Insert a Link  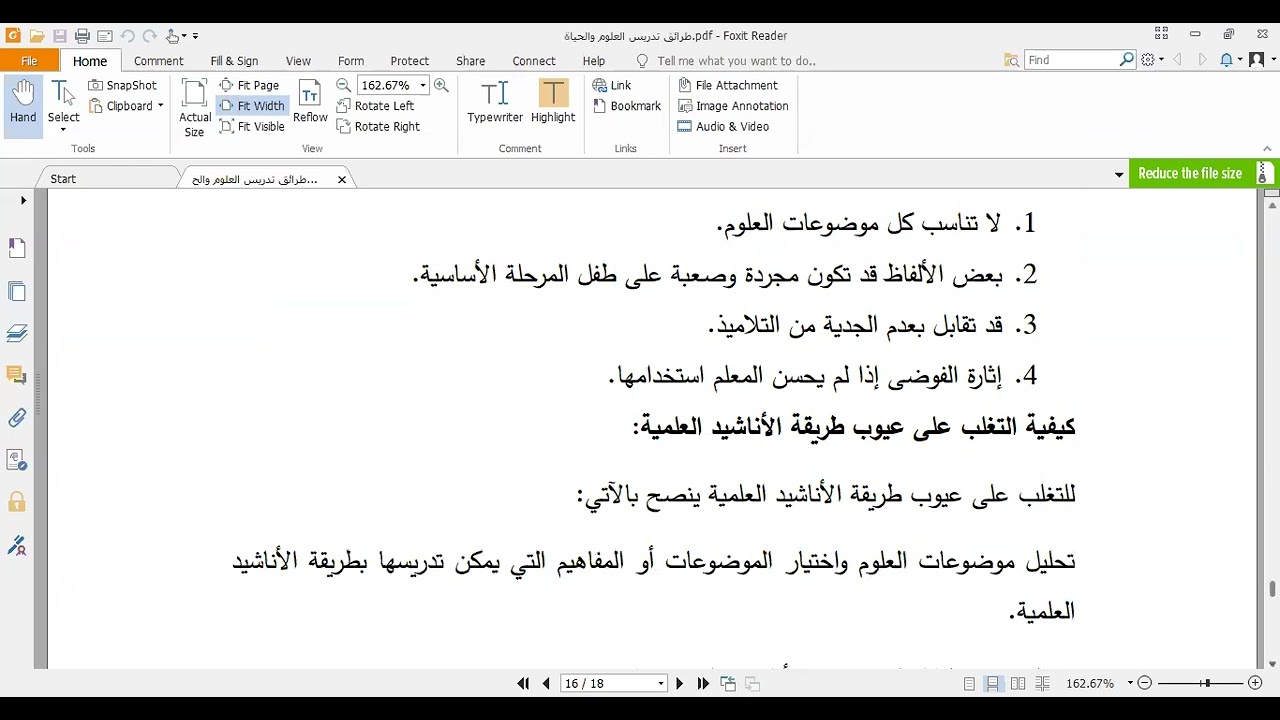coord(612,85)
